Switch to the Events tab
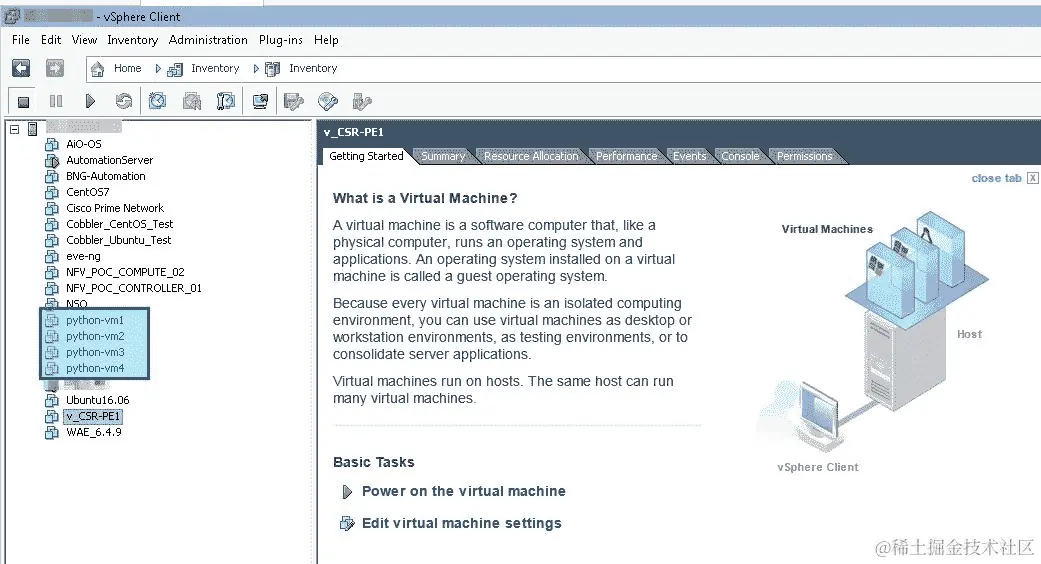 [689, 157]
